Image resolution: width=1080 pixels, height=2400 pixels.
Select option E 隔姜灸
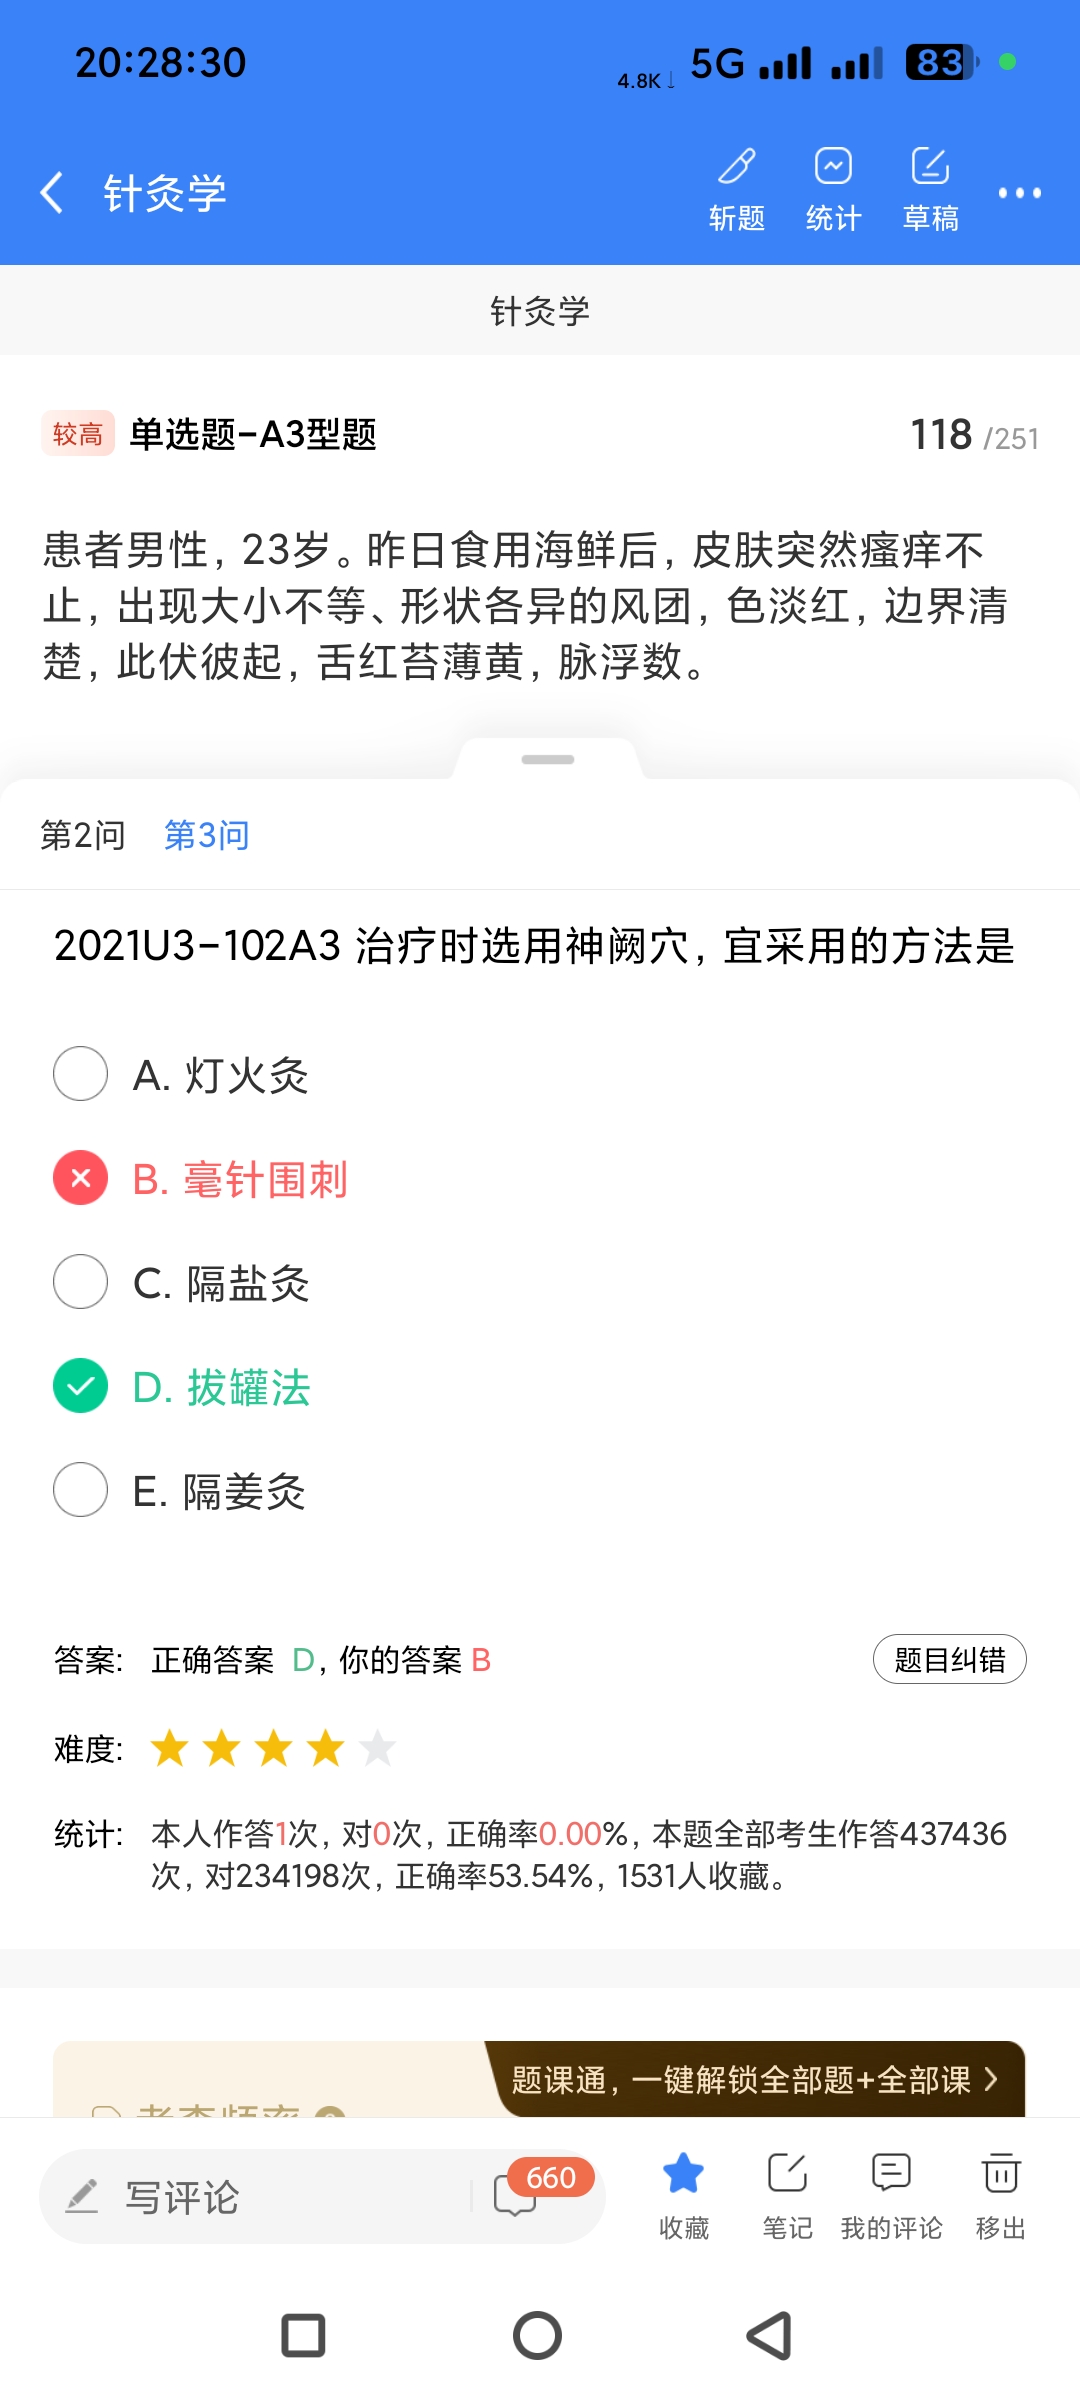point(81,1490)
